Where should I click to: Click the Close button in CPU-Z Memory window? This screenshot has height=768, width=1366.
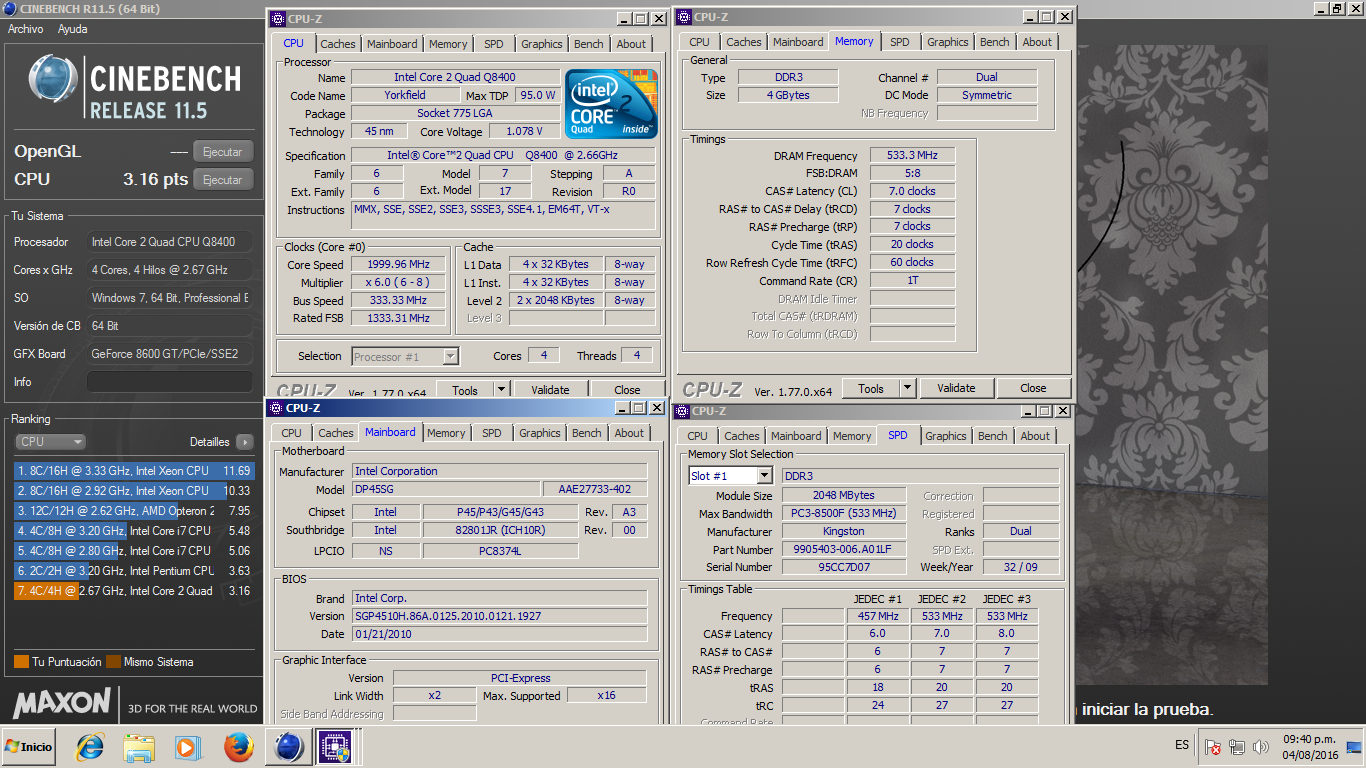tap(1033, 388)
